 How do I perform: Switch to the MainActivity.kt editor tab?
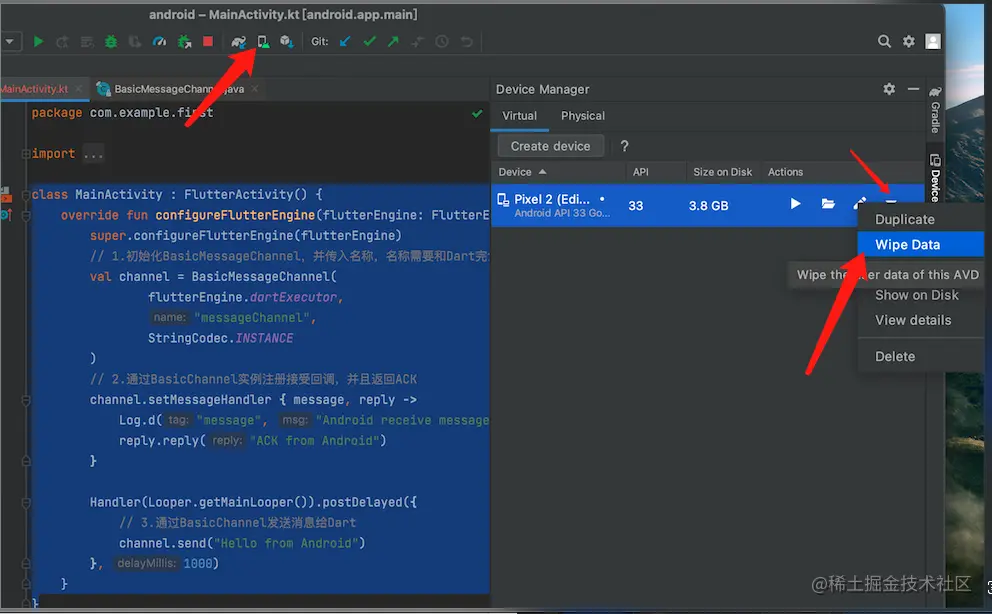(x=34, y=89)
